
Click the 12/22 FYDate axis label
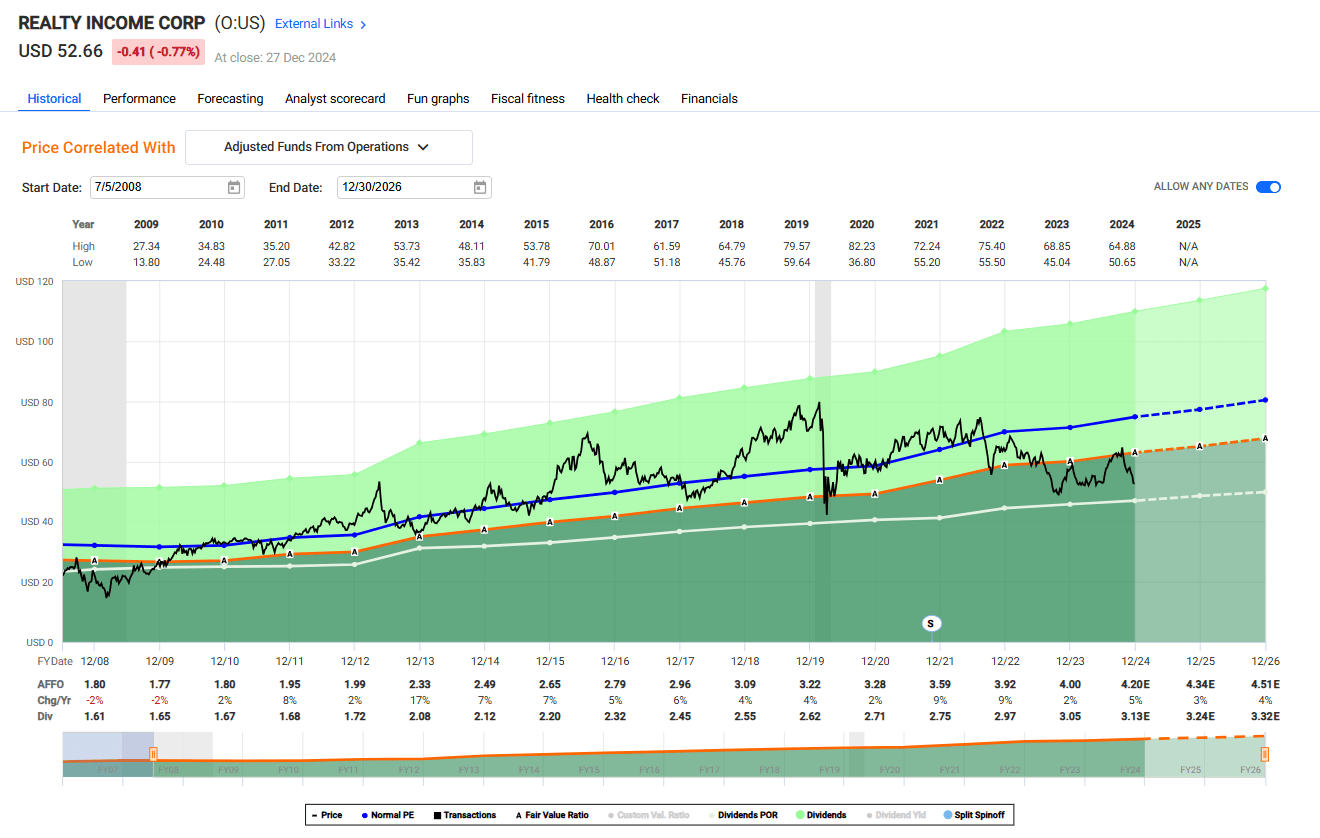pos(1005,661)
